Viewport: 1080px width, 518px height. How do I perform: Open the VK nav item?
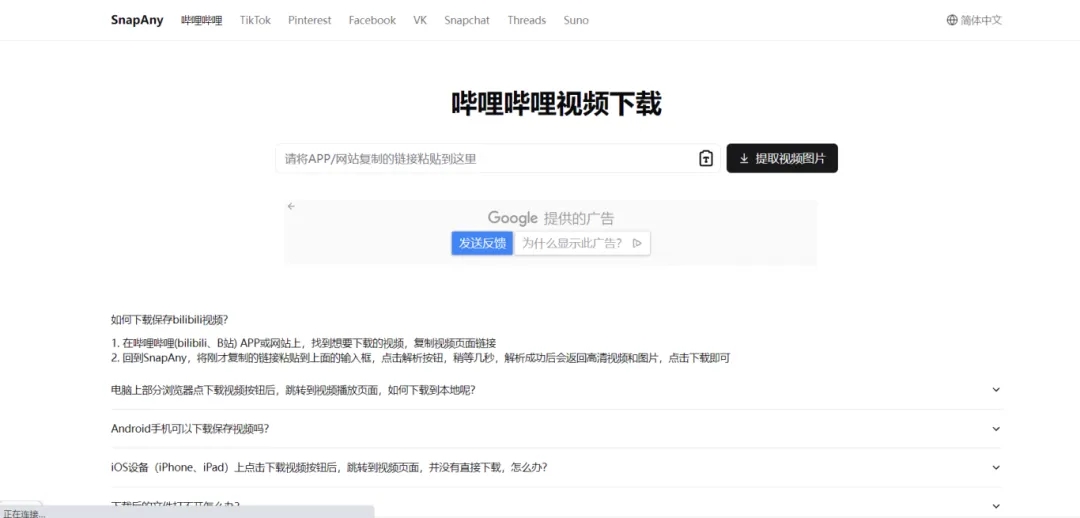(420, 20)
